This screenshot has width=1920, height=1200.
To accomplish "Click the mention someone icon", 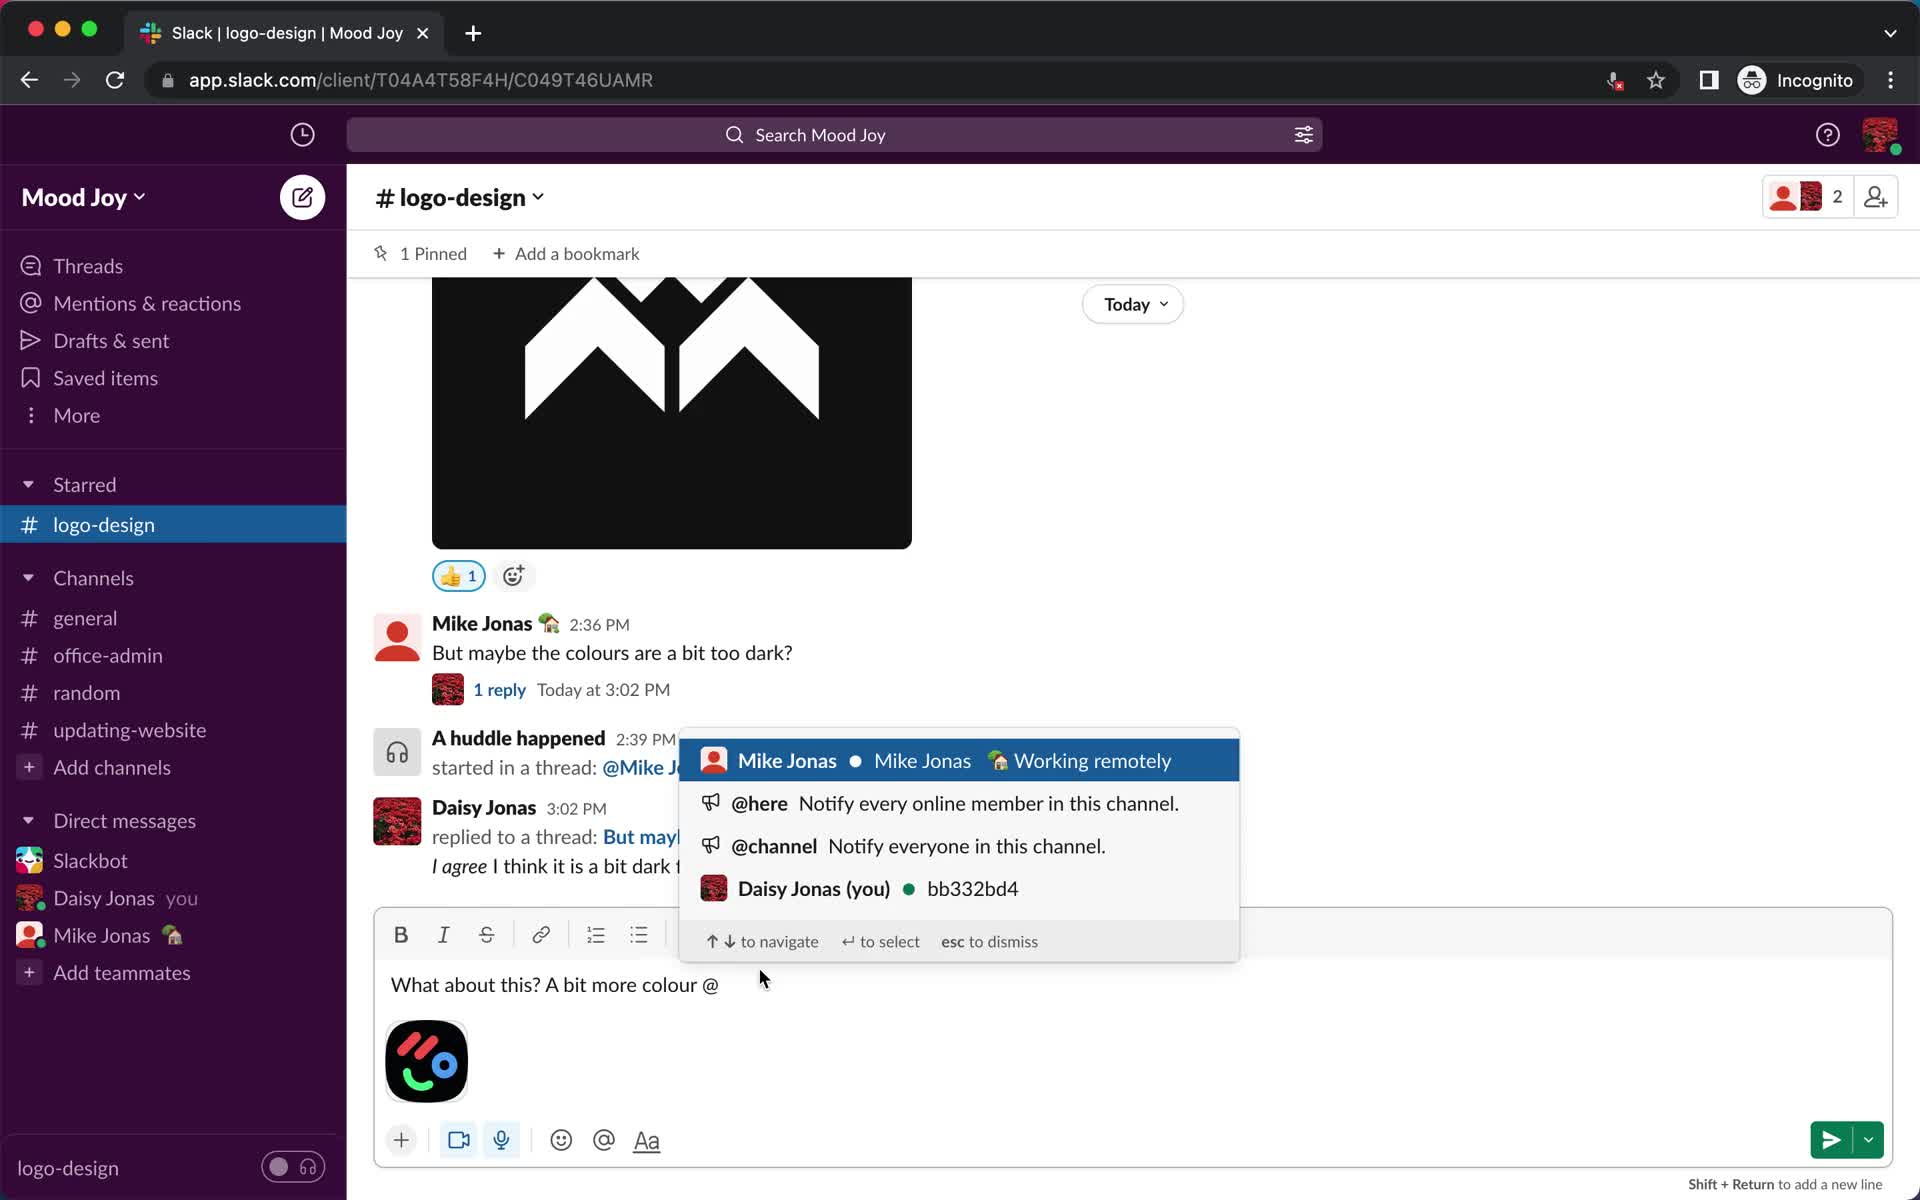I will pos(604,1140).
